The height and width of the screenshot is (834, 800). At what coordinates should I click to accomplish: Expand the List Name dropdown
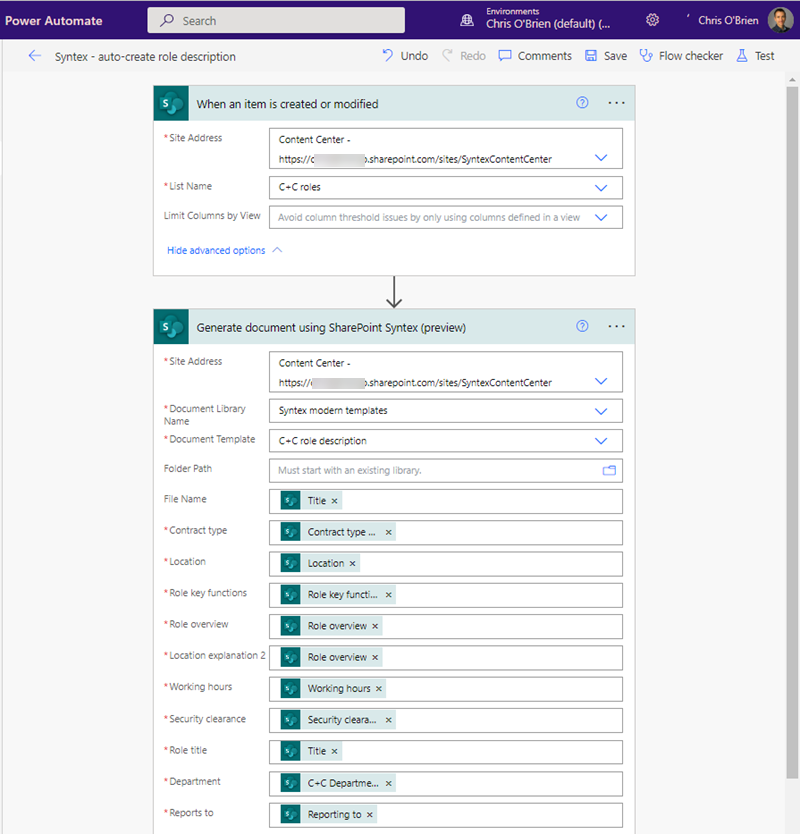pos(601,188)
